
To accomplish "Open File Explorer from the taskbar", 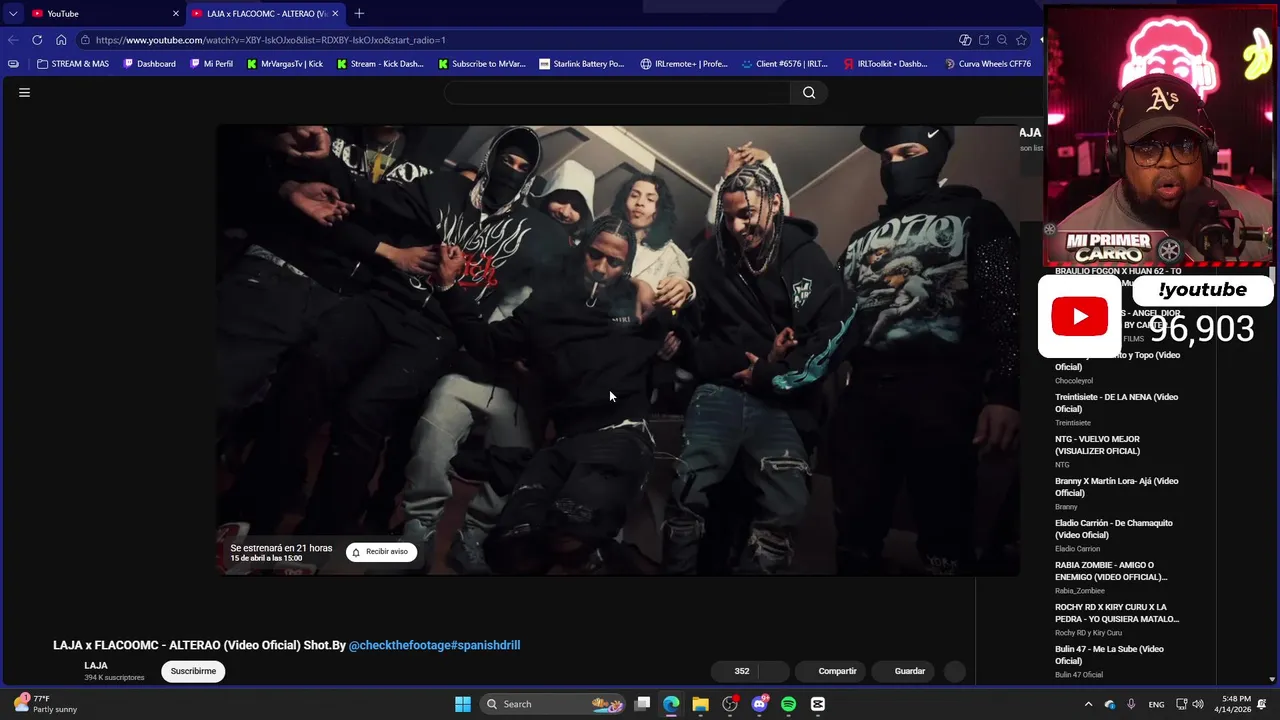I will pos(700,704).
